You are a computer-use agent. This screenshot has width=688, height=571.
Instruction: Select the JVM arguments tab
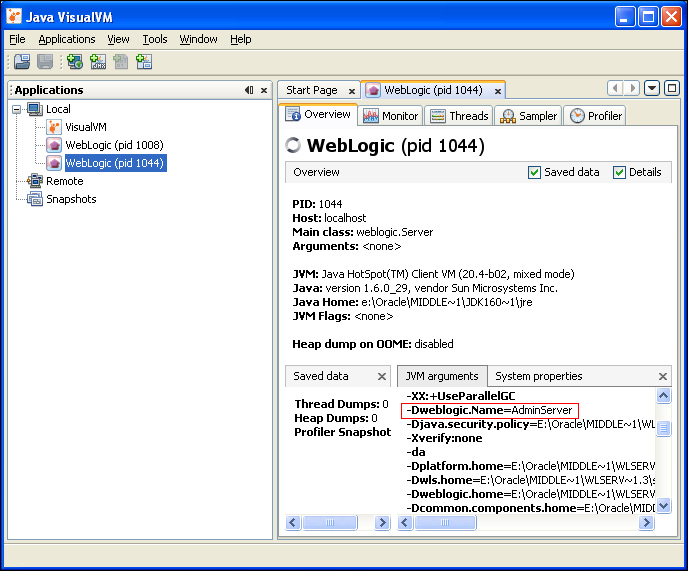[x=442, y=376]
